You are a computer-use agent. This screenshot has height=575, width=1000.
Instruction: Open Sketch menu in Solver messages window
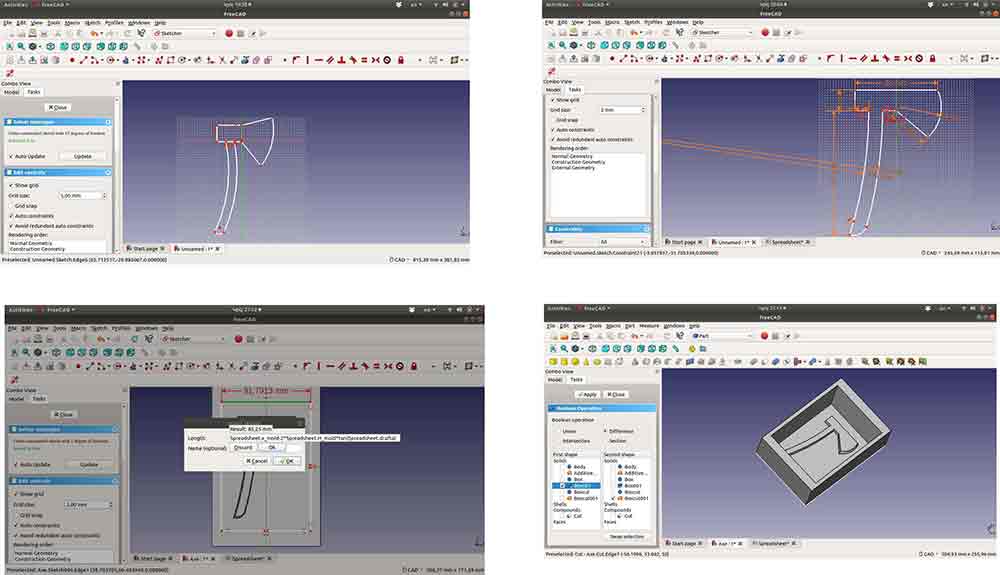tap(92, 23)
